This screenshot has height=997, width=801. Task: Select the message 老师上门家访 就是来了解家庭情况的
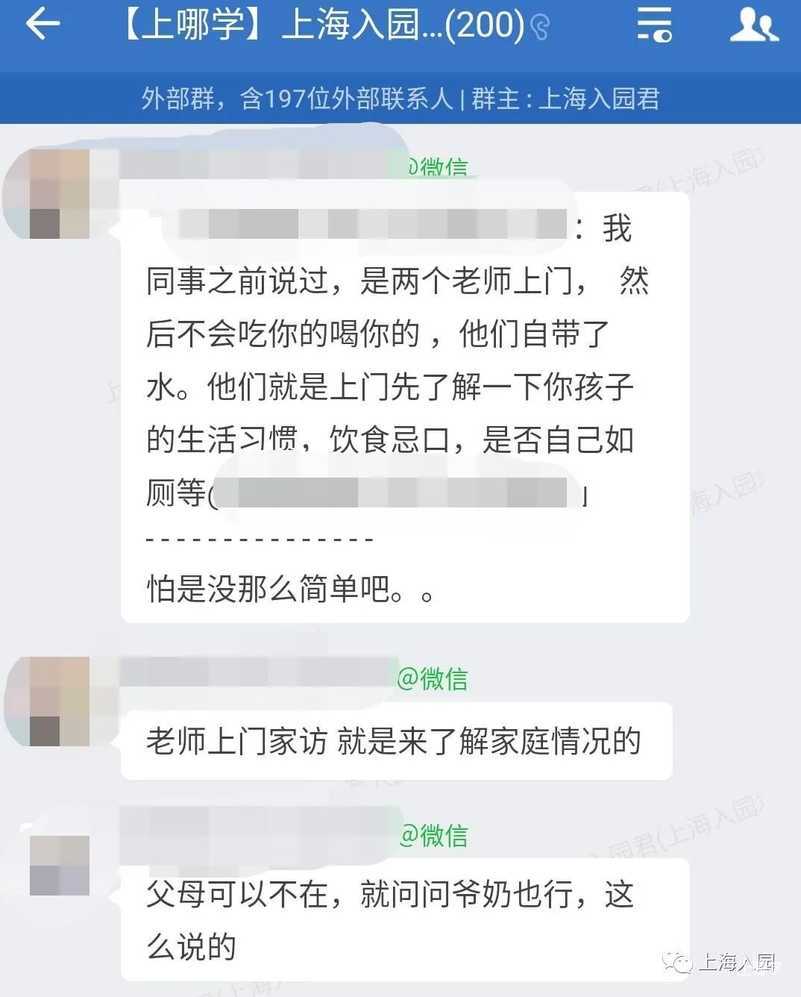click(394, 741)
